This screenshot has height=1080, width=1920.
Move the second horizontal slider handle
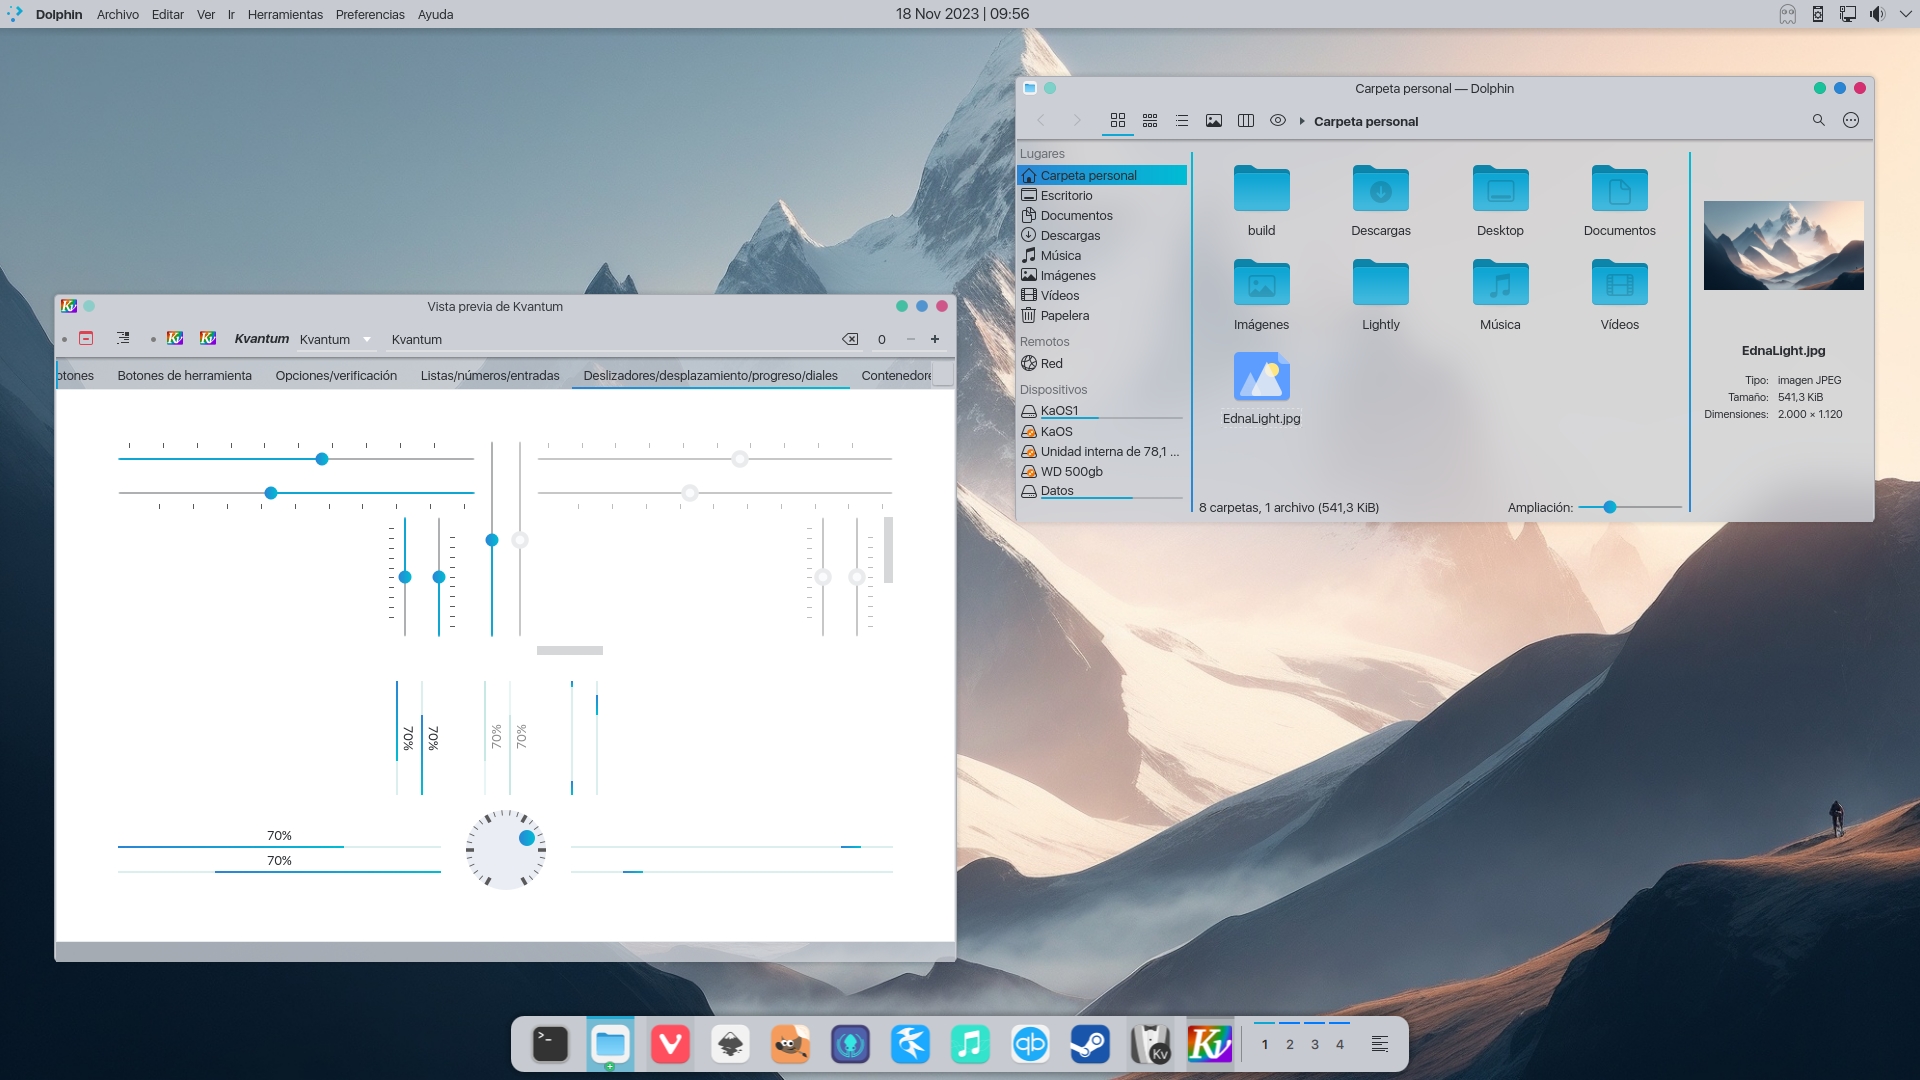pyautogui.click(x=271, y=493)
